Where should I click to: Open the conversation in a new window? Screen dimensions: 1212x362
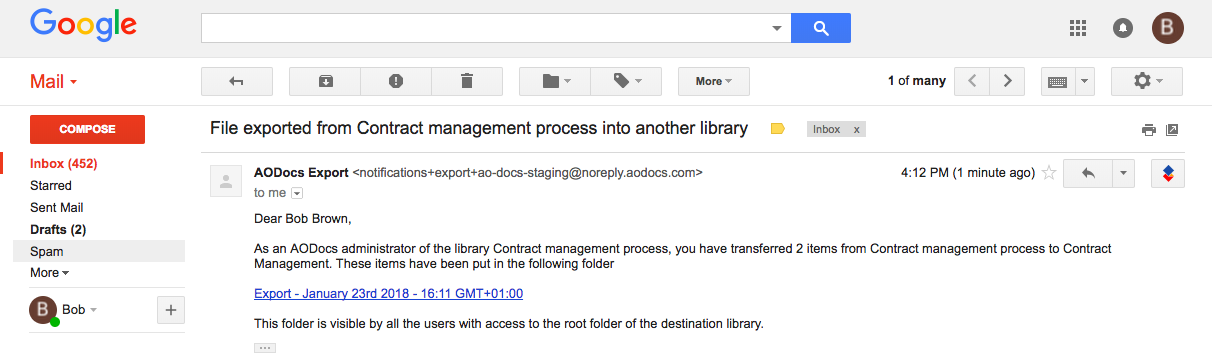(1173, 130)
